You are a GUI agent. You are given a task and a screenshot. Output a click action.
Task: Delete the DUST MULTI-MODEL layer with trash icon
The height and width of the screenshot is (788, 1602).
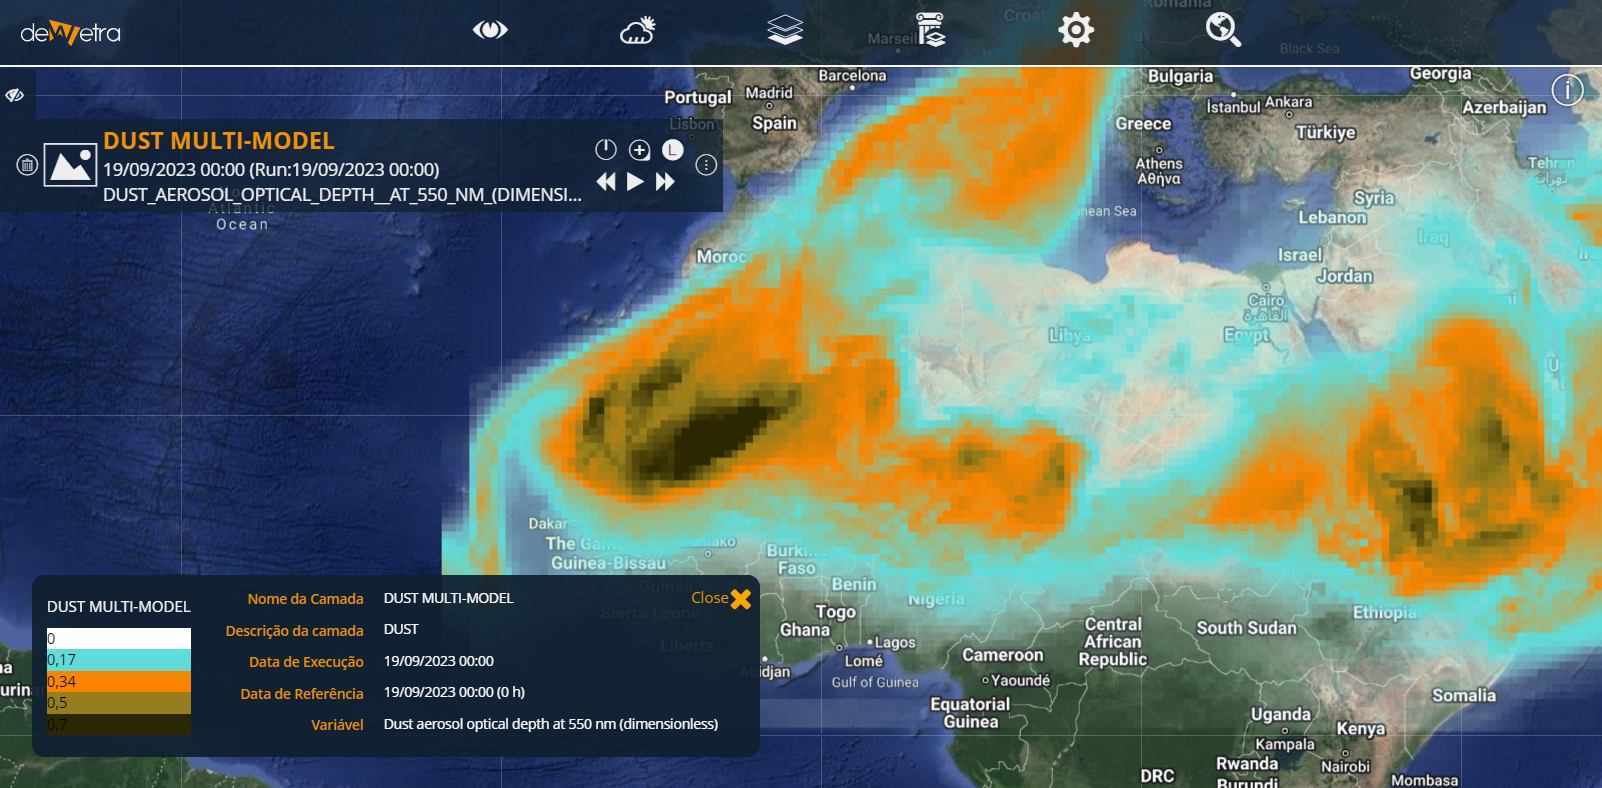(27, 165)
